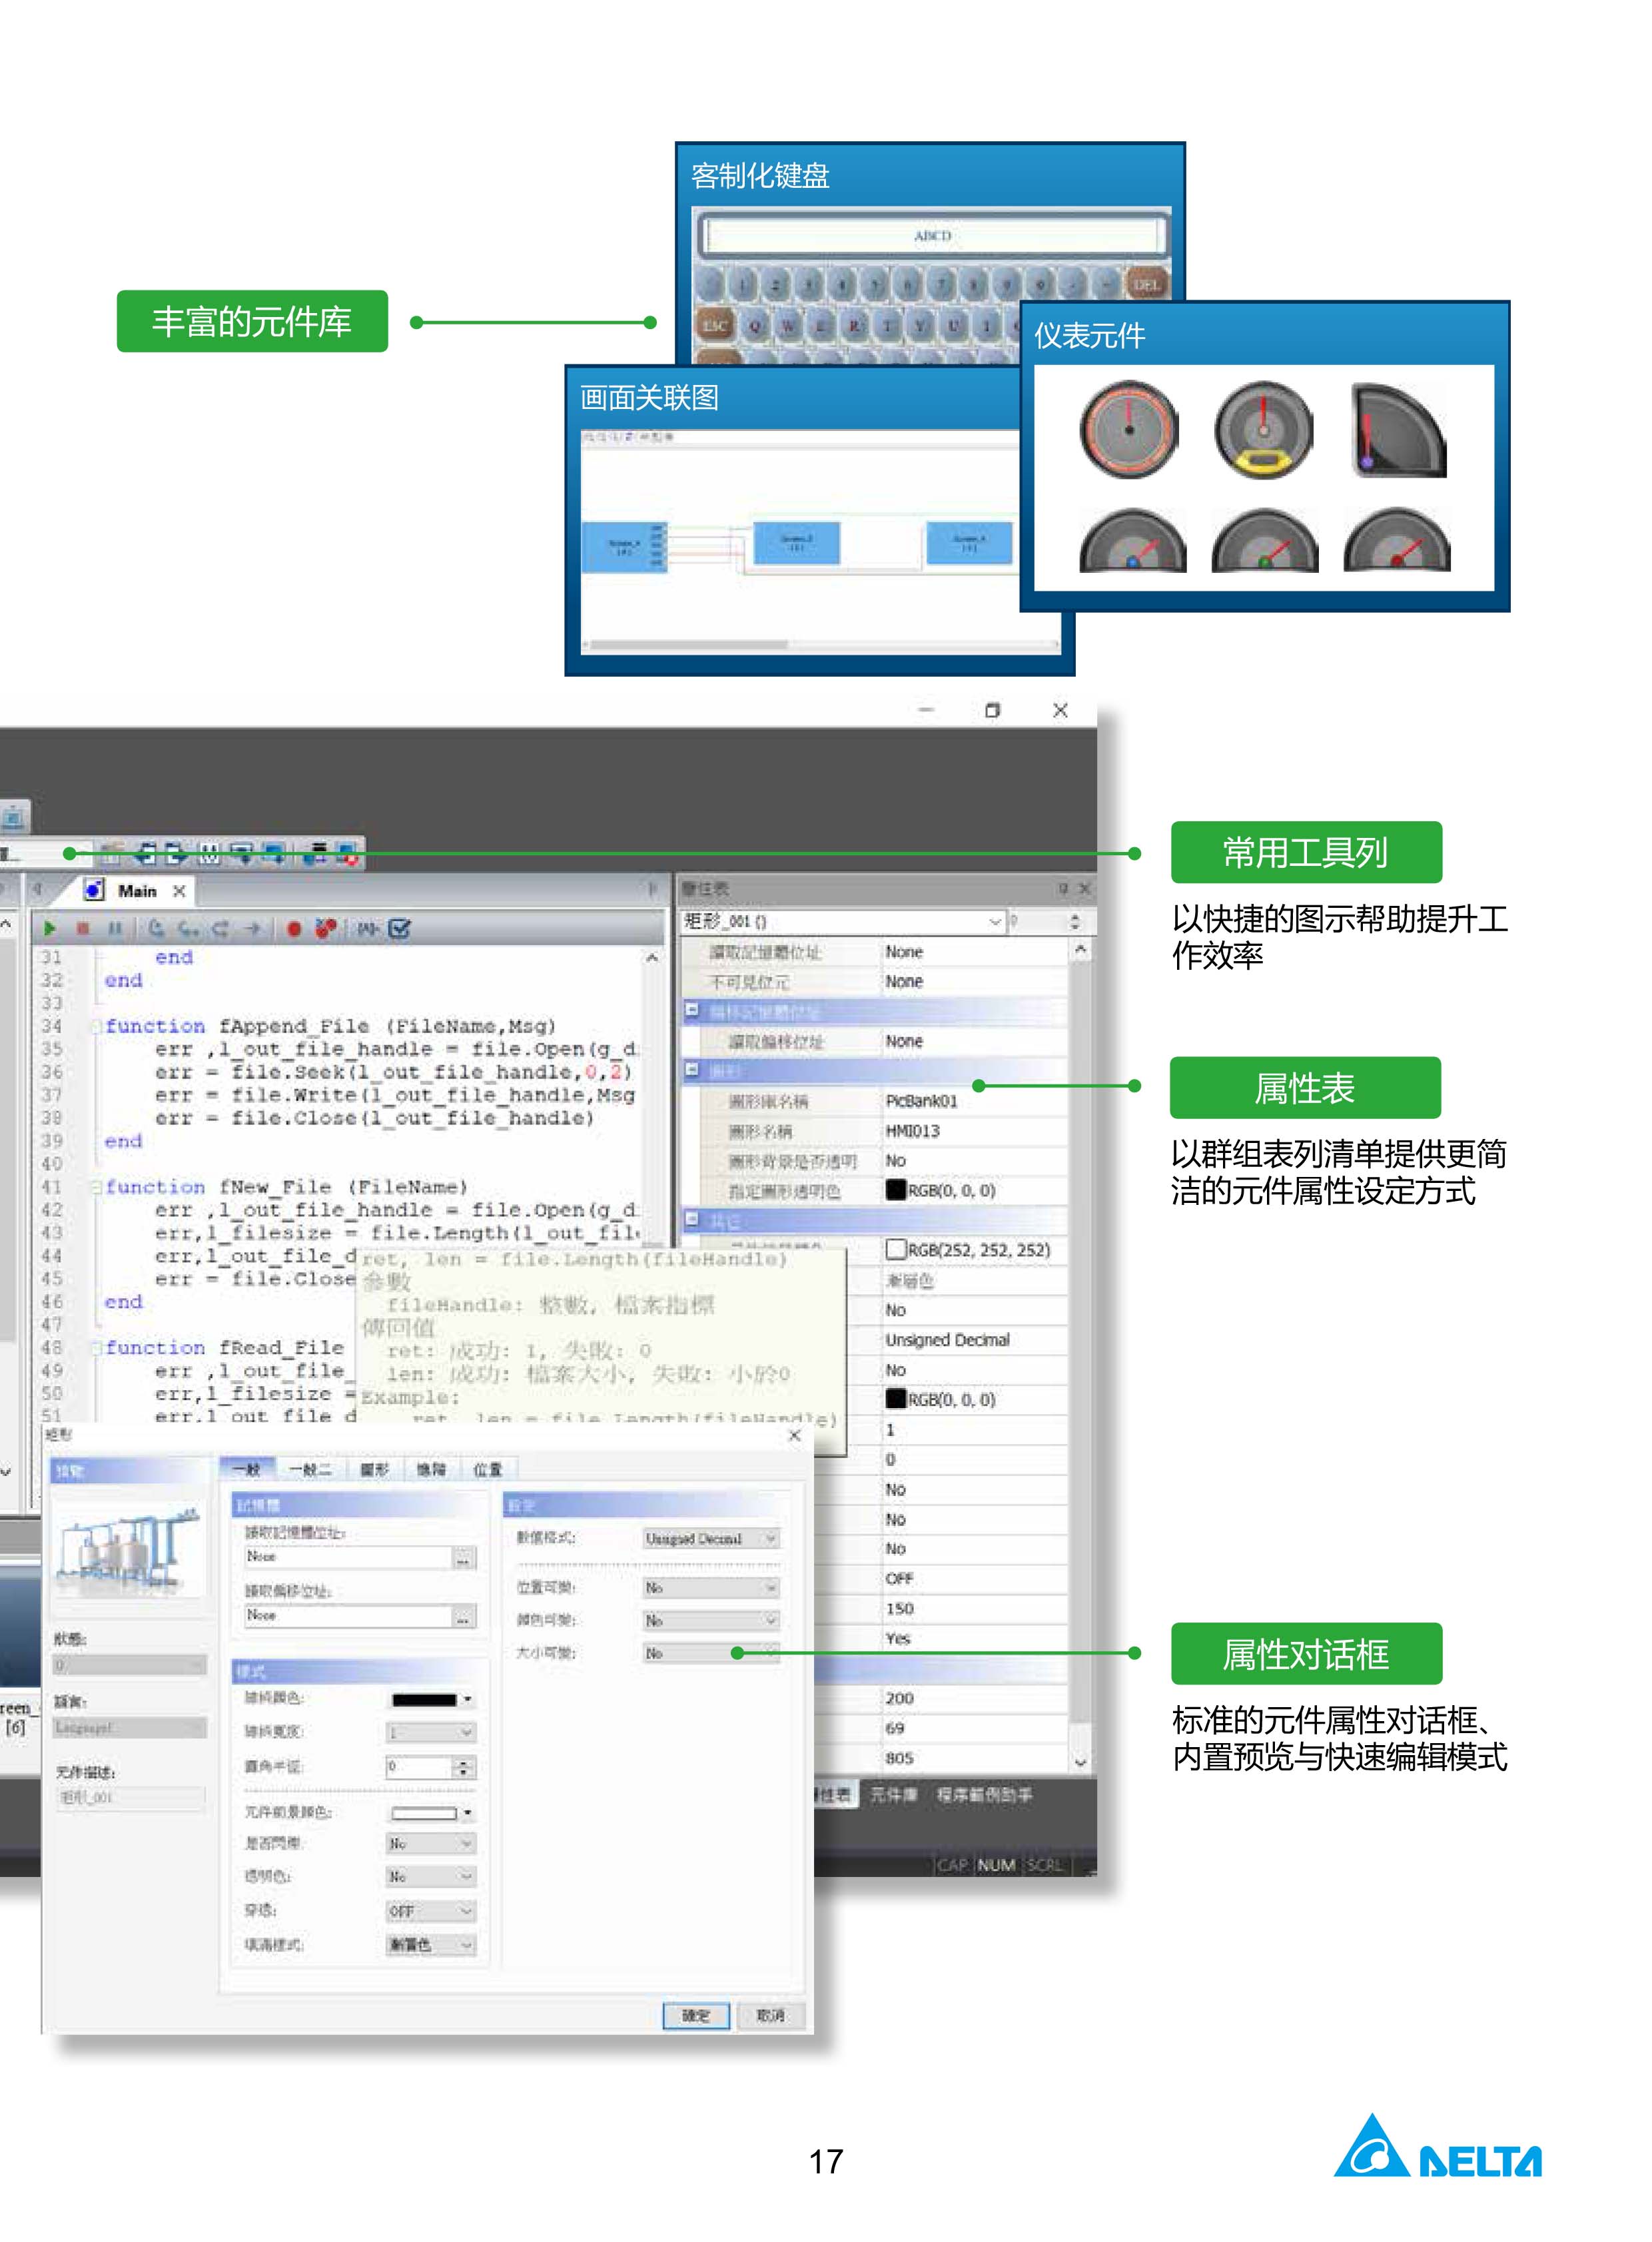Switch to the 圖形 tab
Image resolution: width=1652 pixels, height=2242 pixels.
pyautogui.click(x=375, y=1469)
